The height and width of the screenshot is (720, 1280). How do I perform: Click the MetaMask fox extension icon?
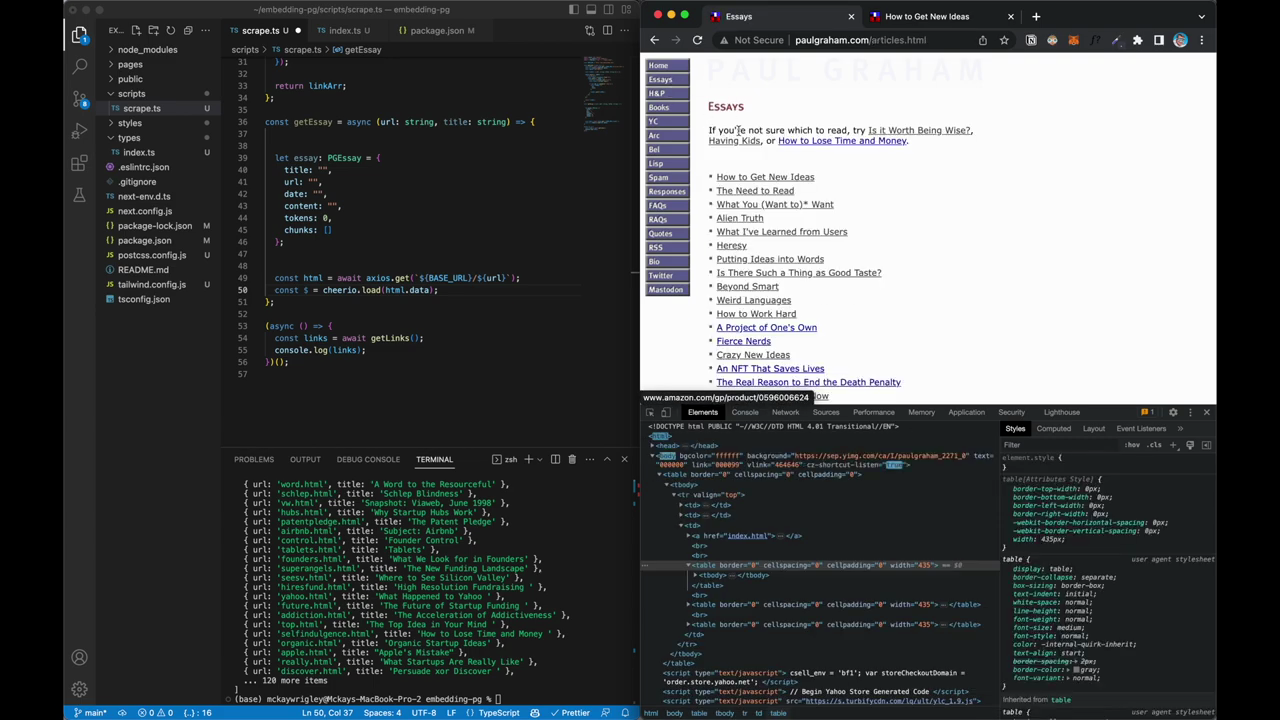coord(1073,40)
